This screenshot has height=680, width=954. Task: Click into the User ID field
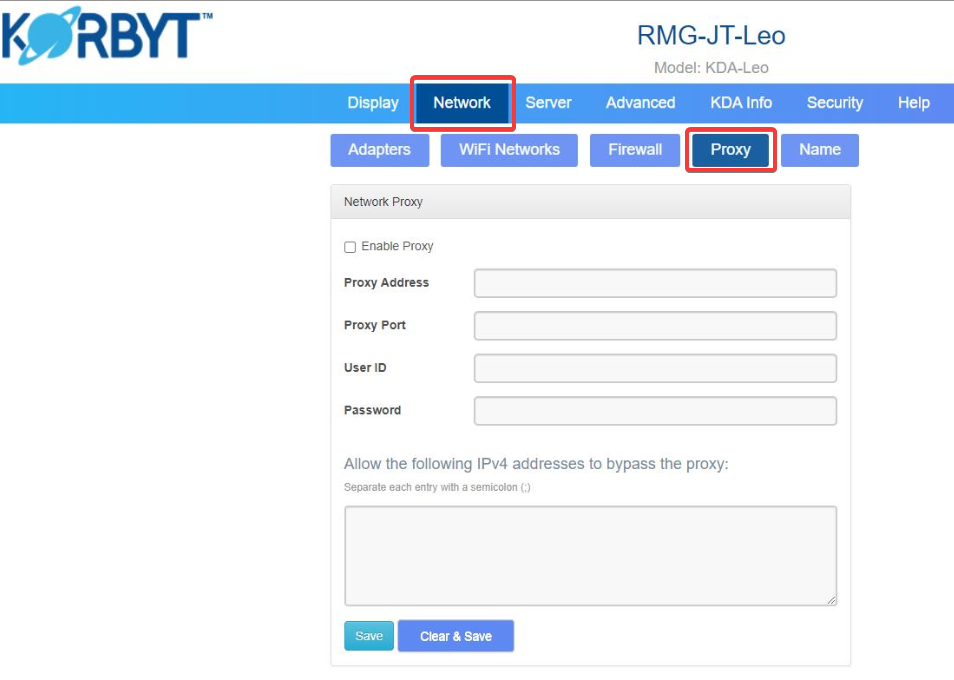655,369
